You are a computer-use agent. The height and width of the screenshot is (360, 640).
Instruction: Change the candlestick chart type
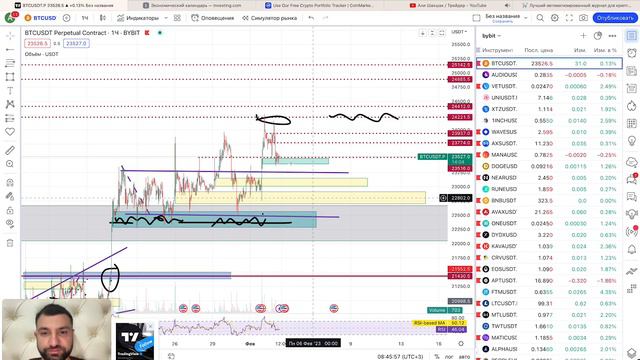click(103, 18)
